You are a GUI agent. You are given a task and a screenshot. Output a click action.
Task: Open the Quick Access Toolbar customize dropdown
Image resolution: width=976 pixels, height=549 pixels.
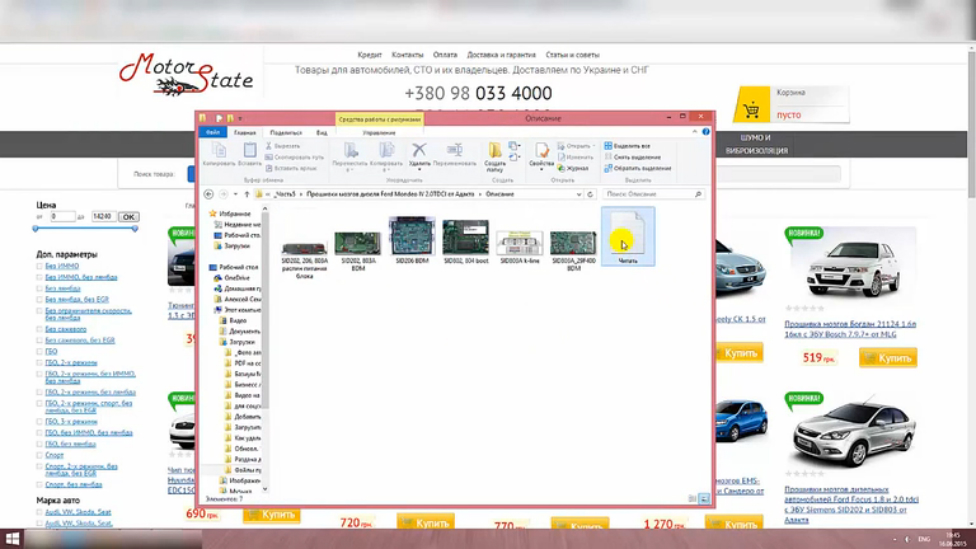click(240, 118)
